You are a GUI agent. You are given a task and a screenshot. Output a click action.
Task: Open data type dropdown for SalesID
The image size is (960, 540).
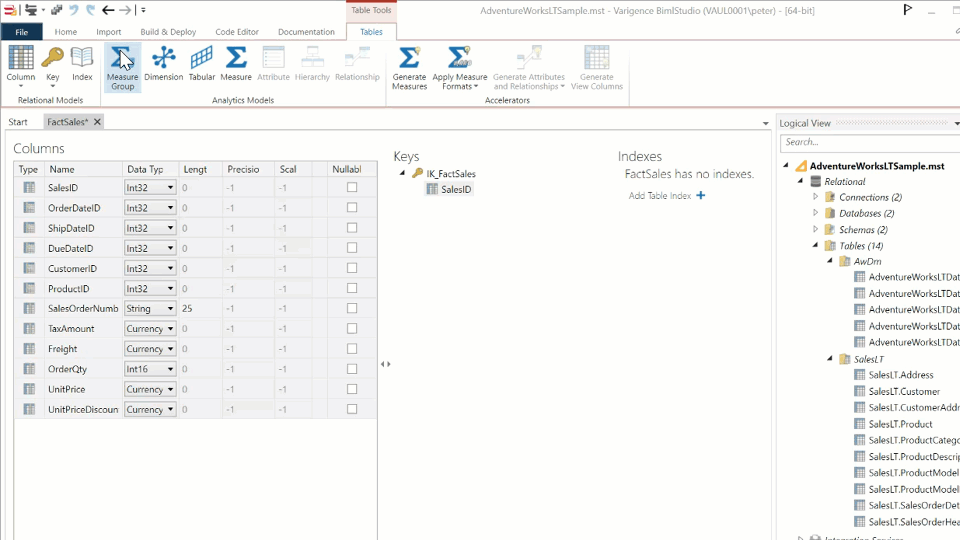tap(170, 188)
